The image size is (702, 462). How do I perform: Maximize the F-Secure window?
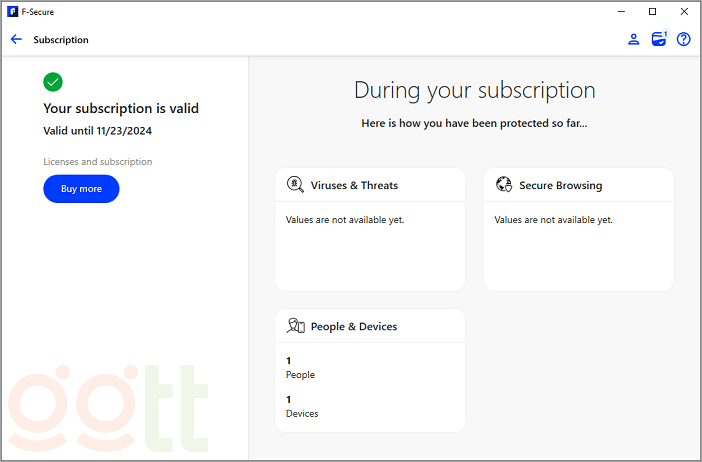tap(652, 12)
